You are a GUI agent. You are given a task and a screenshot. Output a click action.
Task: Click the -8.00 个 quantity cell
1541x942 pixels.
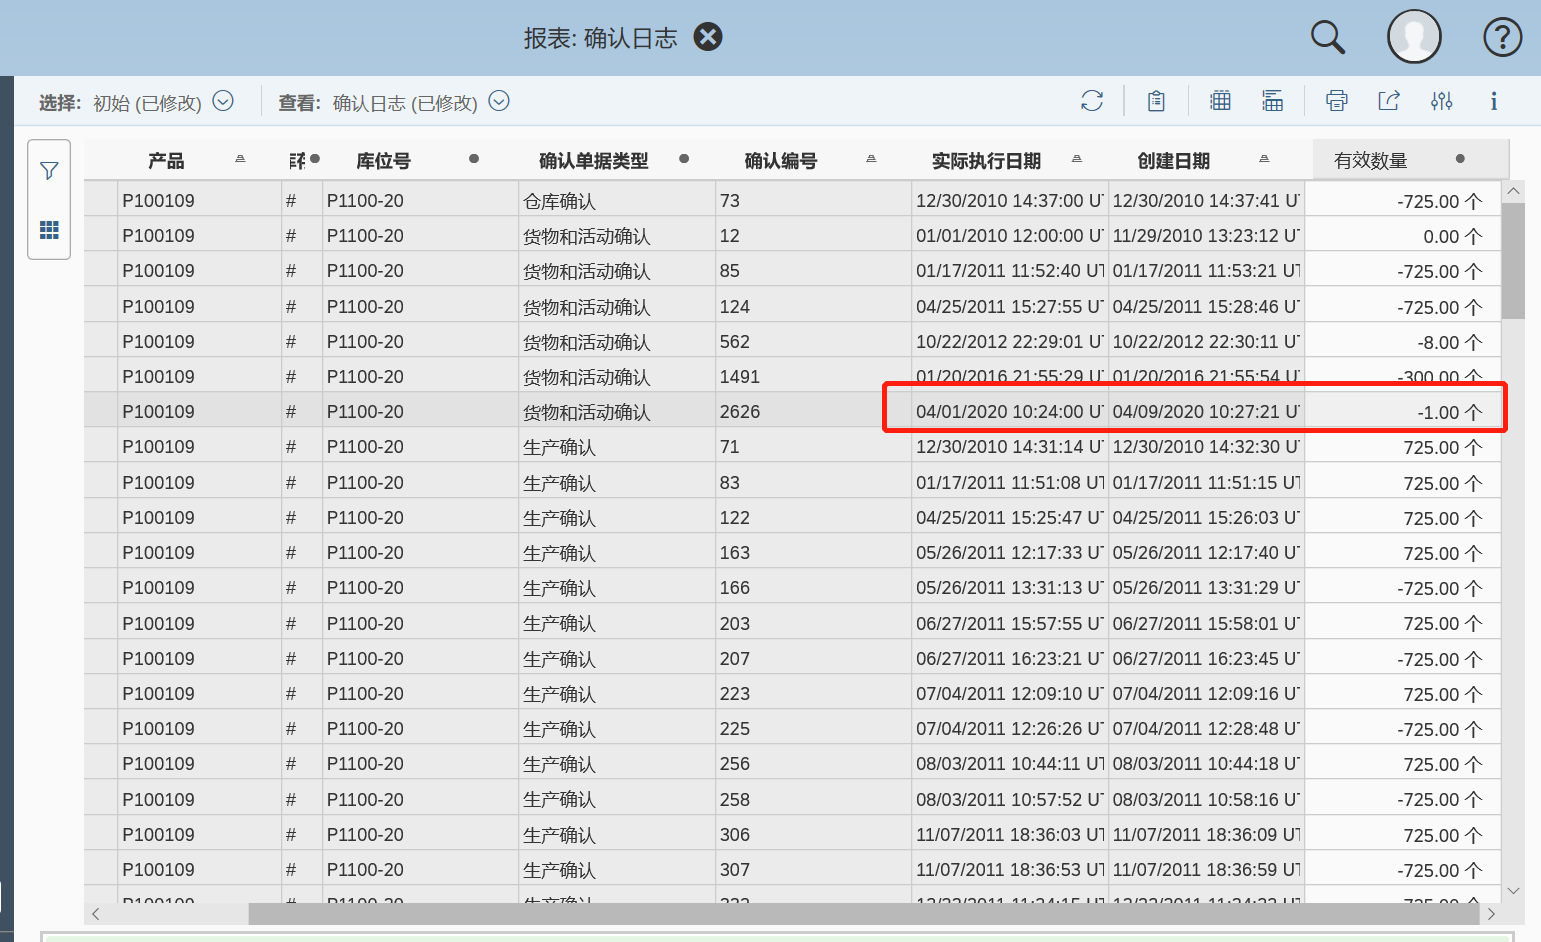(1403, 342)
